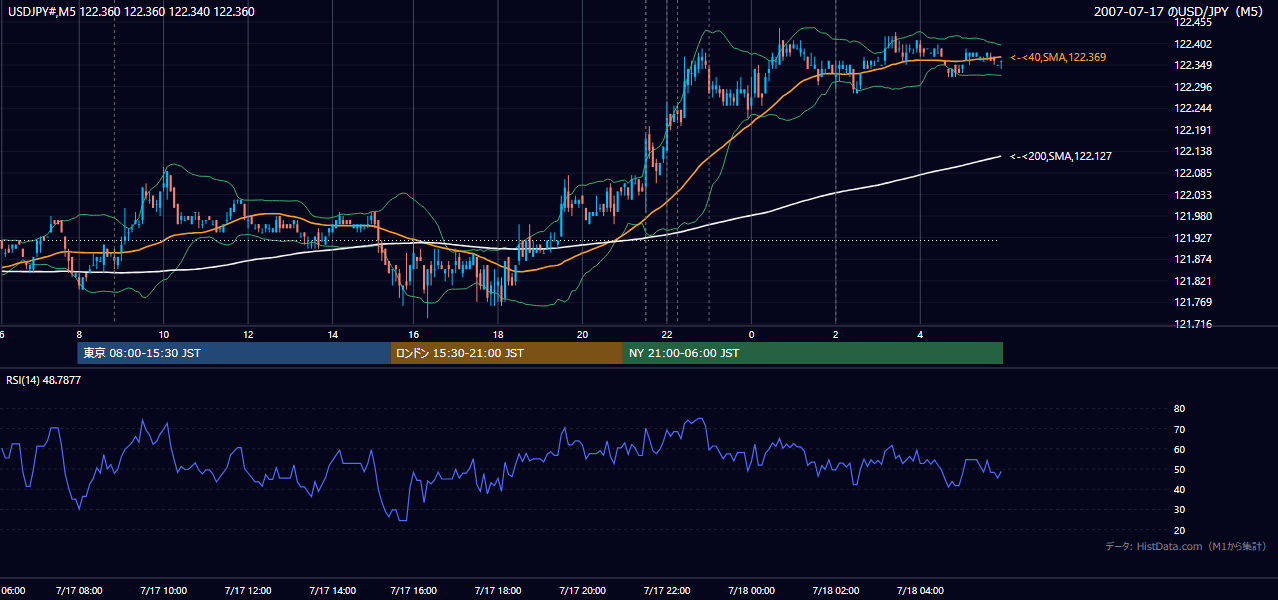The width and height of the screenshot is (1278, 600).
Task: Select the orange 40 SMA label 122.369
Action: (x=1058, y=58)
